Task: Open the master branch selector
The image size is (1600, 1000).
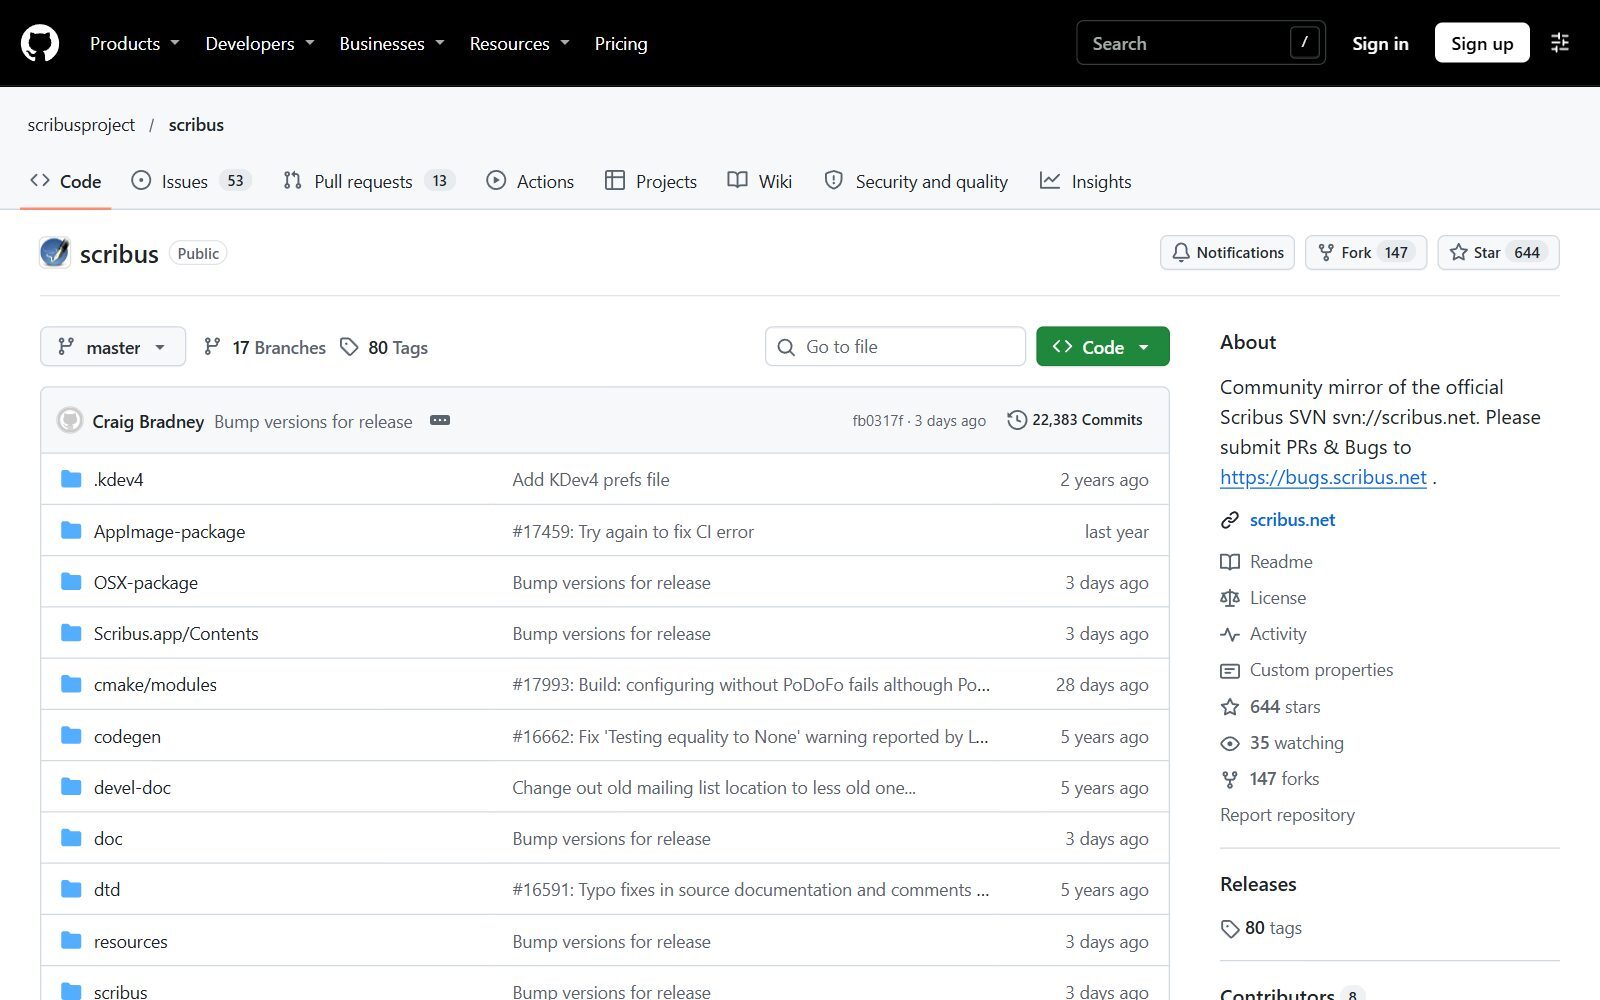Action: point(113,347)
